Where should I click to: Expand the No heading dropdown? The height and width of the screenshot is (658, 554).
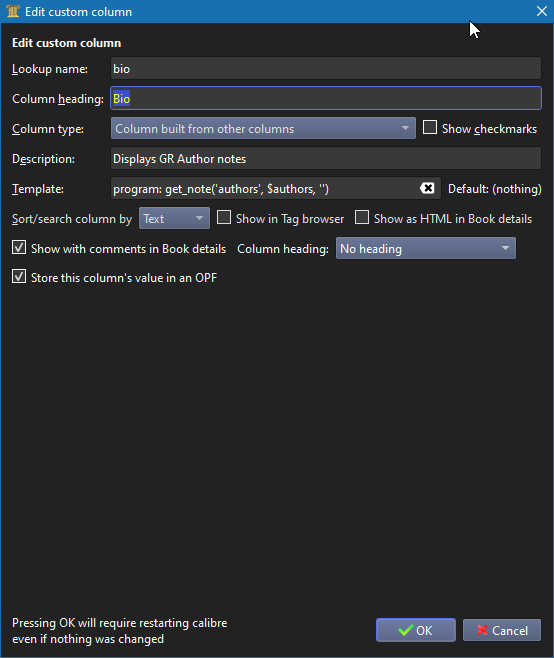click(x=426, y=248)
